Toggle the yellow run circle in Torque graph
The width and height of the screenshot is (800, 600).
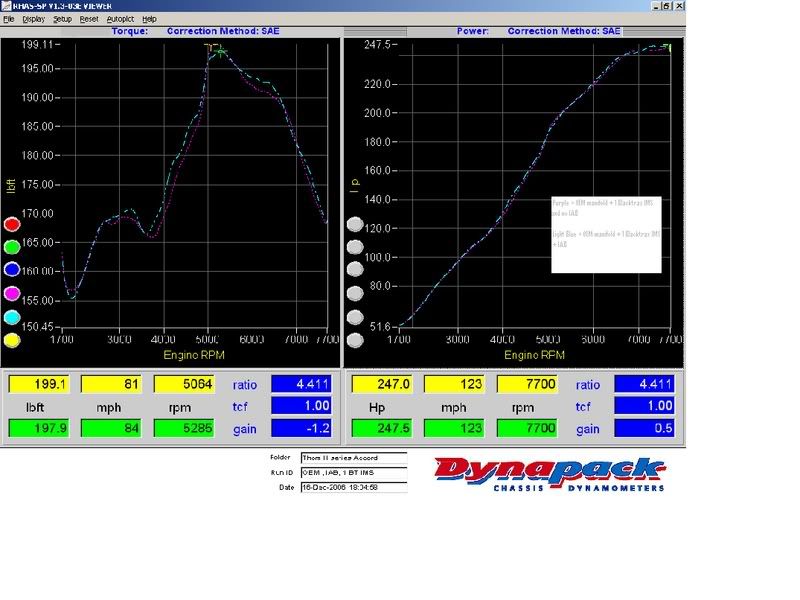(12, 340)
